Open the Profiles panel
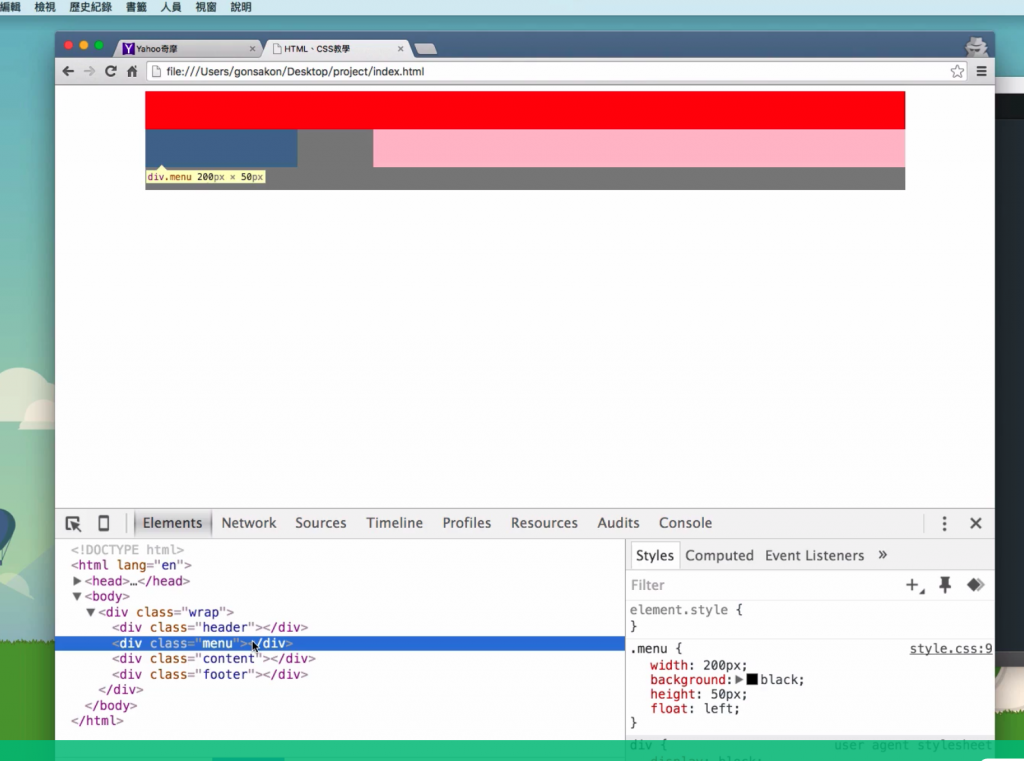1024x761 pixels. click(x=467, y=523)
